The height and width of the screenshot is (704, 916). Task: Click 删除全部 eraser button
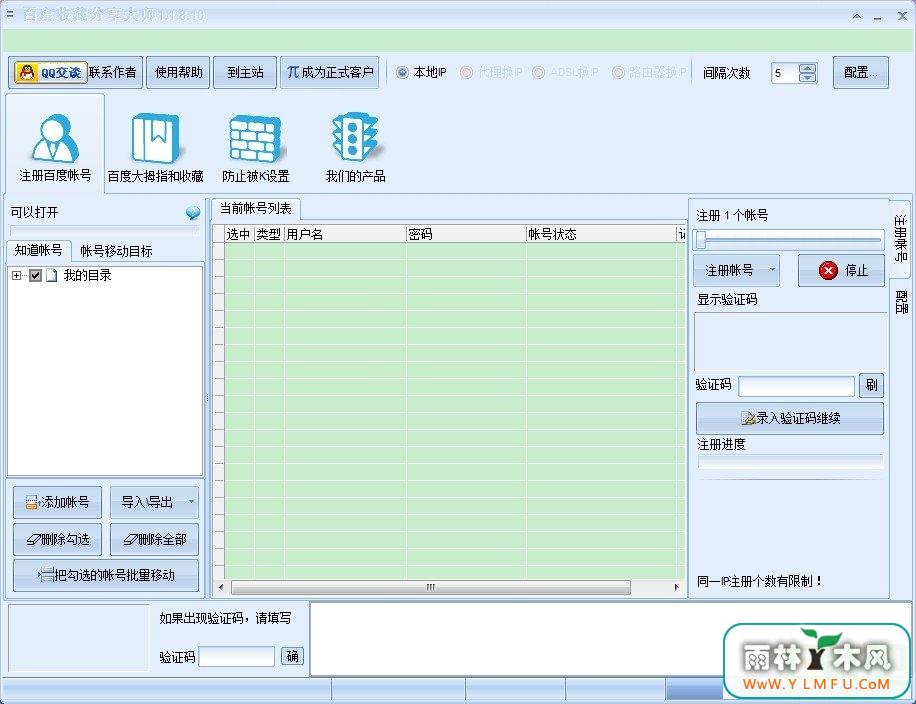pos(154,539)
